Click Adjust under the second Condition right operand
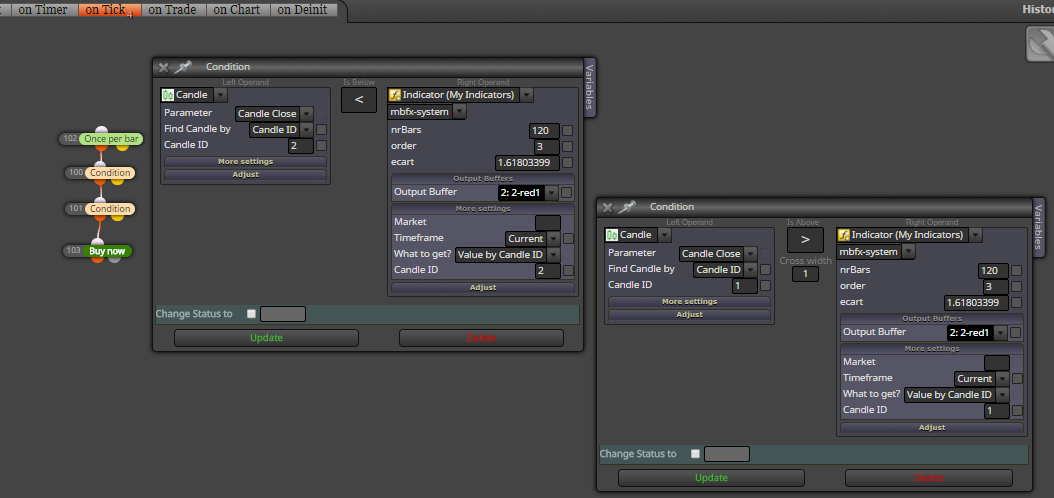Image resolution: width=1054 pixels, height=498 pixels. (932, 427)
